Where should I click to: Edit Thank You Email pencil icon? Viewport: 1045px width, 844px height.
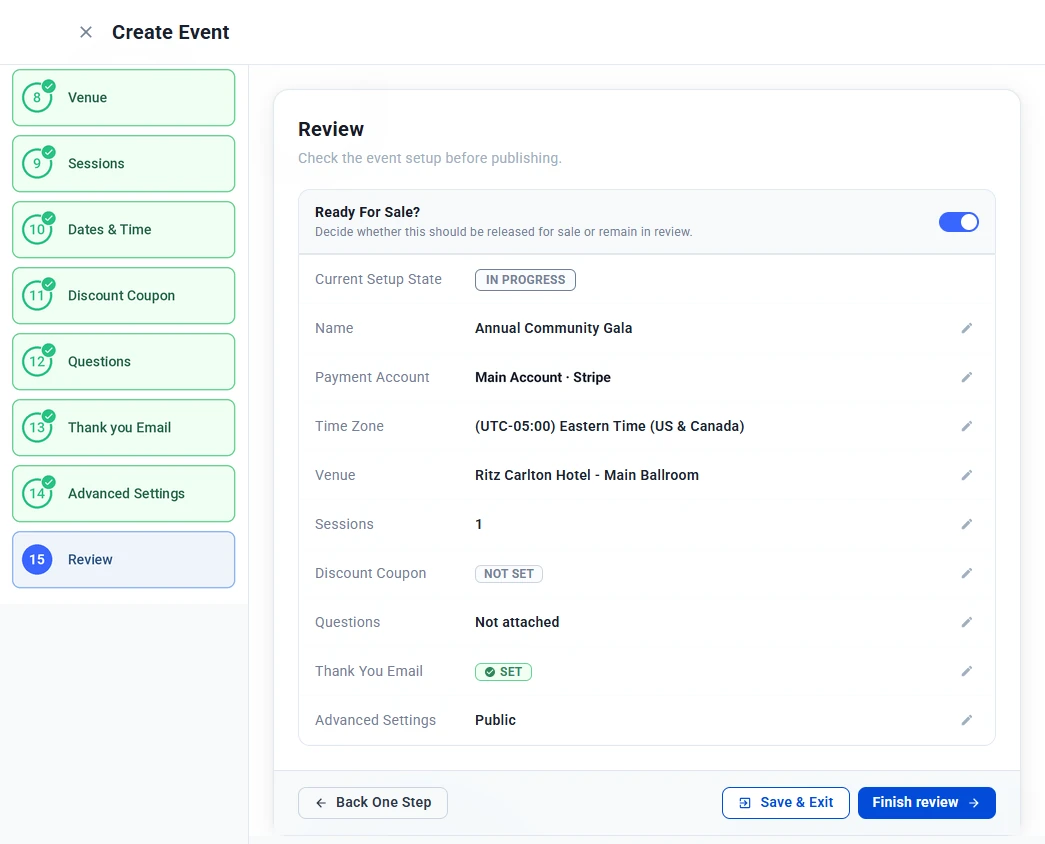pos(966,671)
